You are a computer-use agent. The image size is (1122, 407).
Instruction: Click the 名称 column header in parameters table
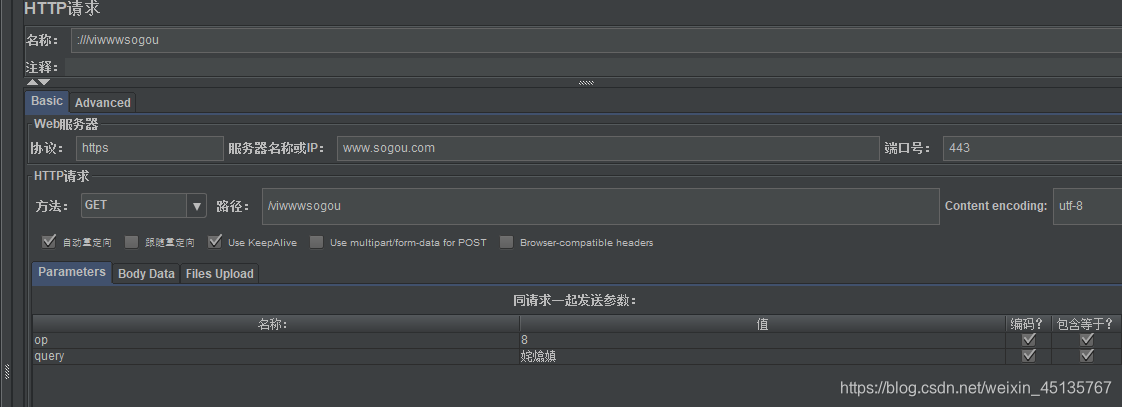click(275, 324)
